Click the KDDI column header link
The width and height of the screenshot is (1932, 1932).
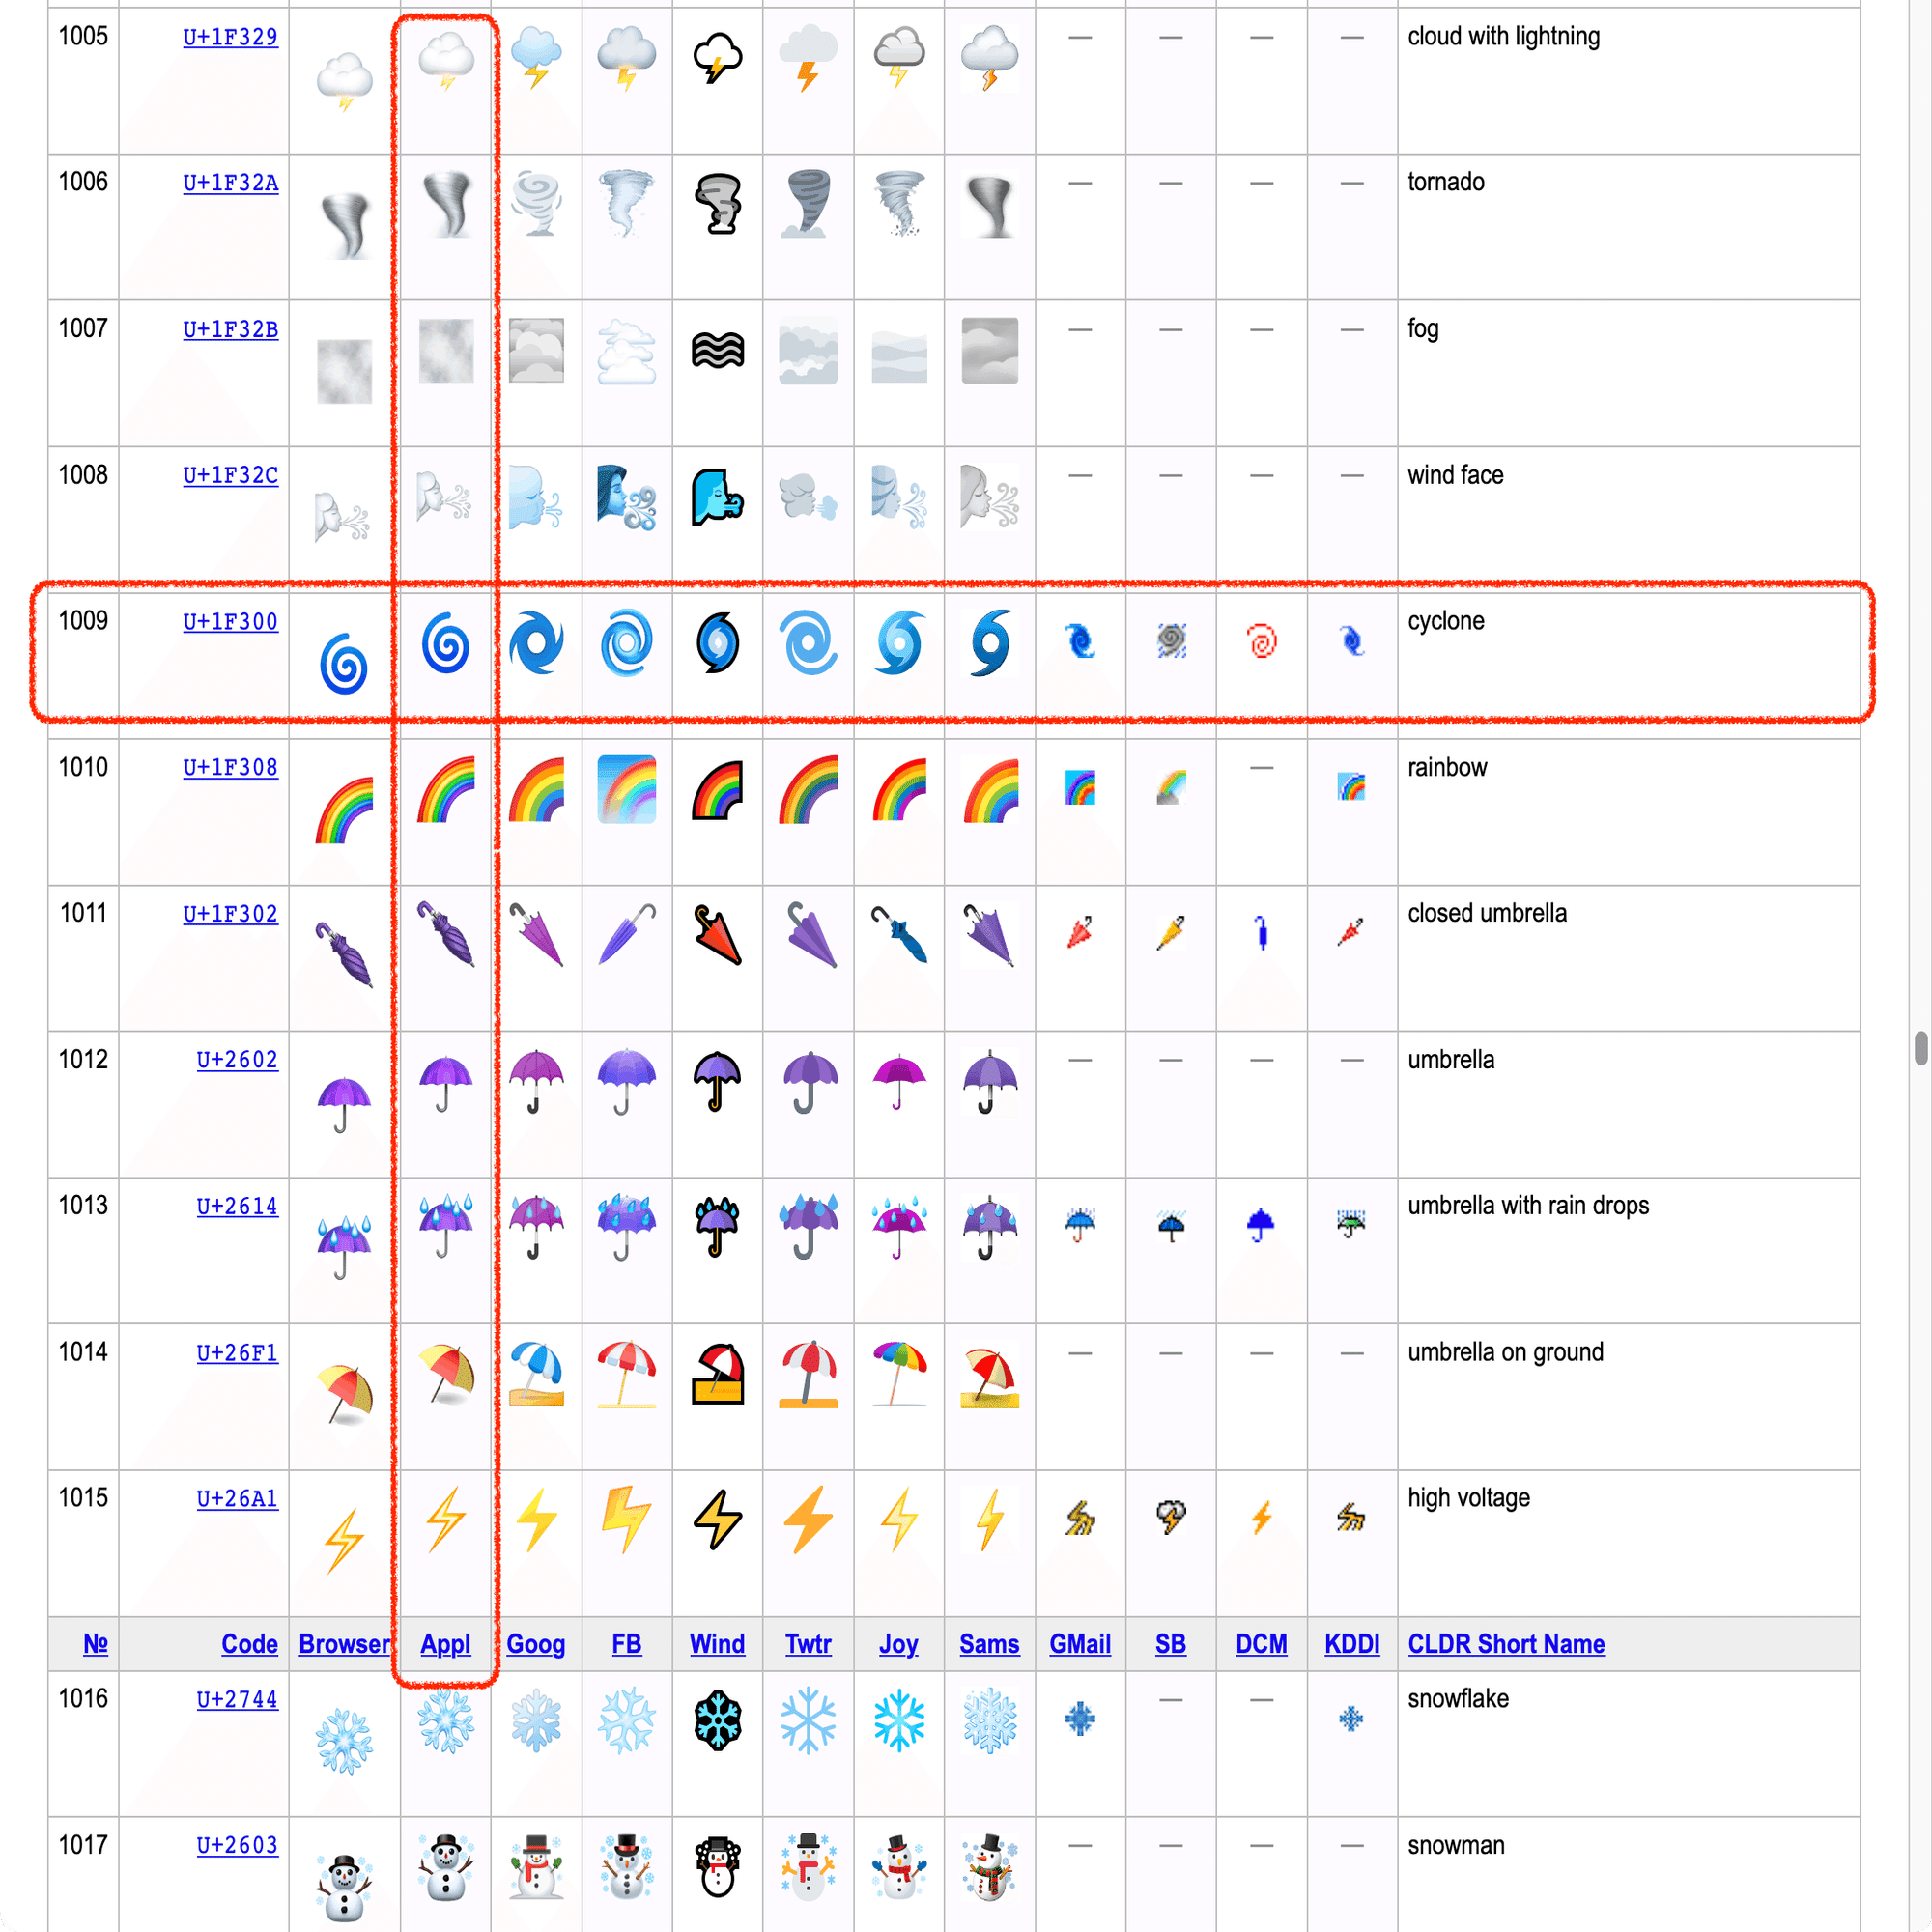(1351, 1644)
